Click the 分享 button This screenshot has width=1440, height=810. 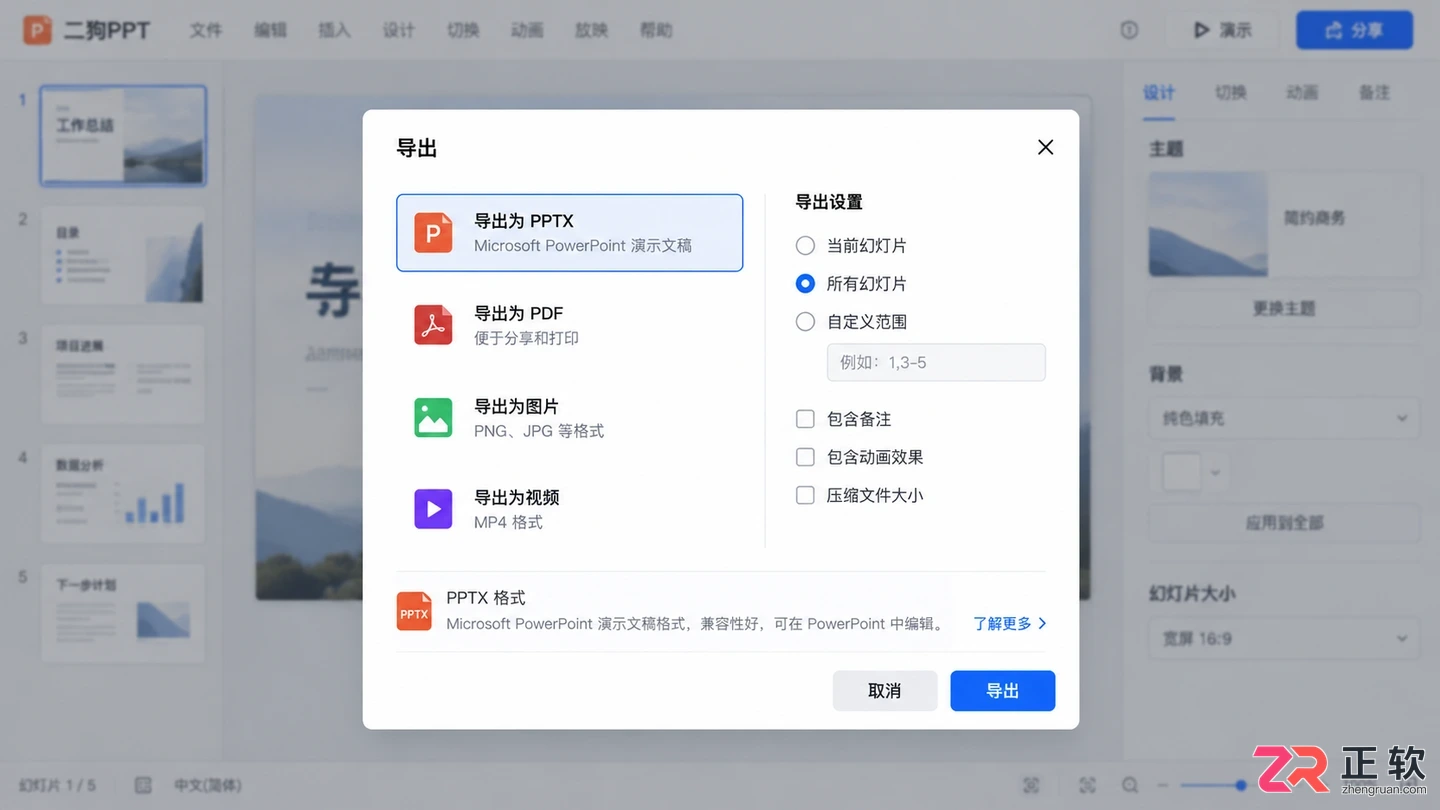coord(1354,30)
